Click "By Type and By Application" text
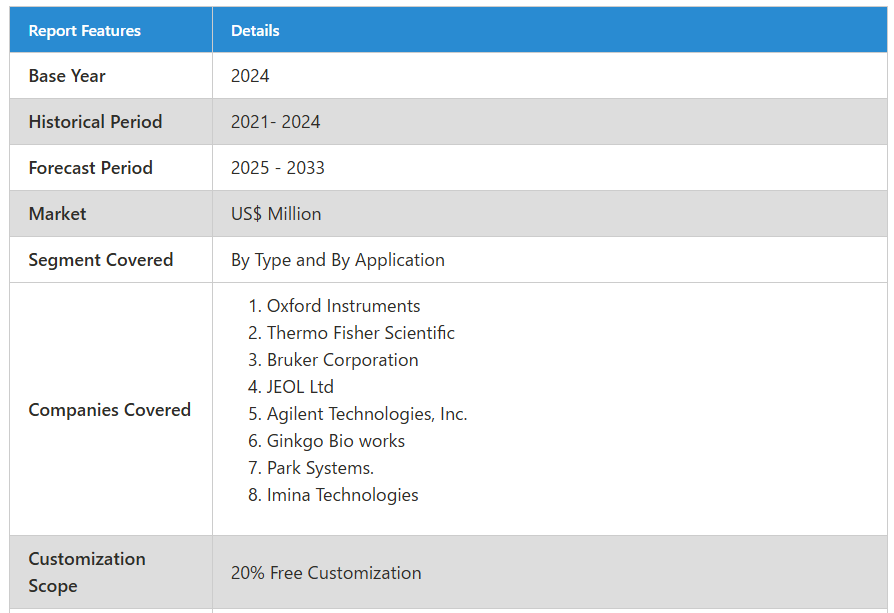 338,260
